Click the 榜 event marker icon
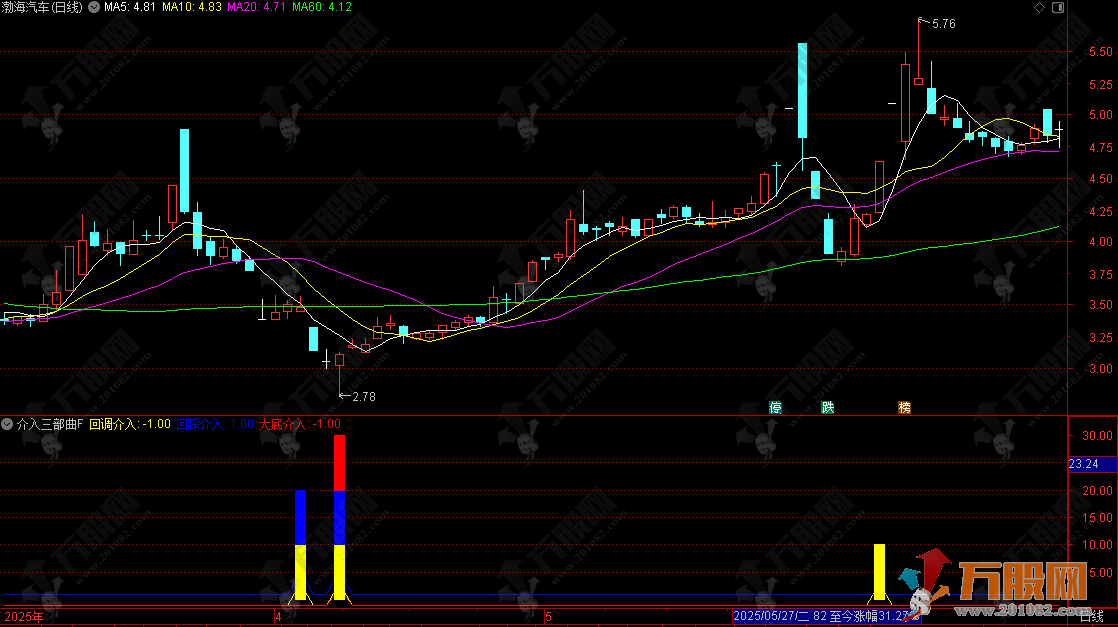1118x627 pixels. tap(904, 407)
